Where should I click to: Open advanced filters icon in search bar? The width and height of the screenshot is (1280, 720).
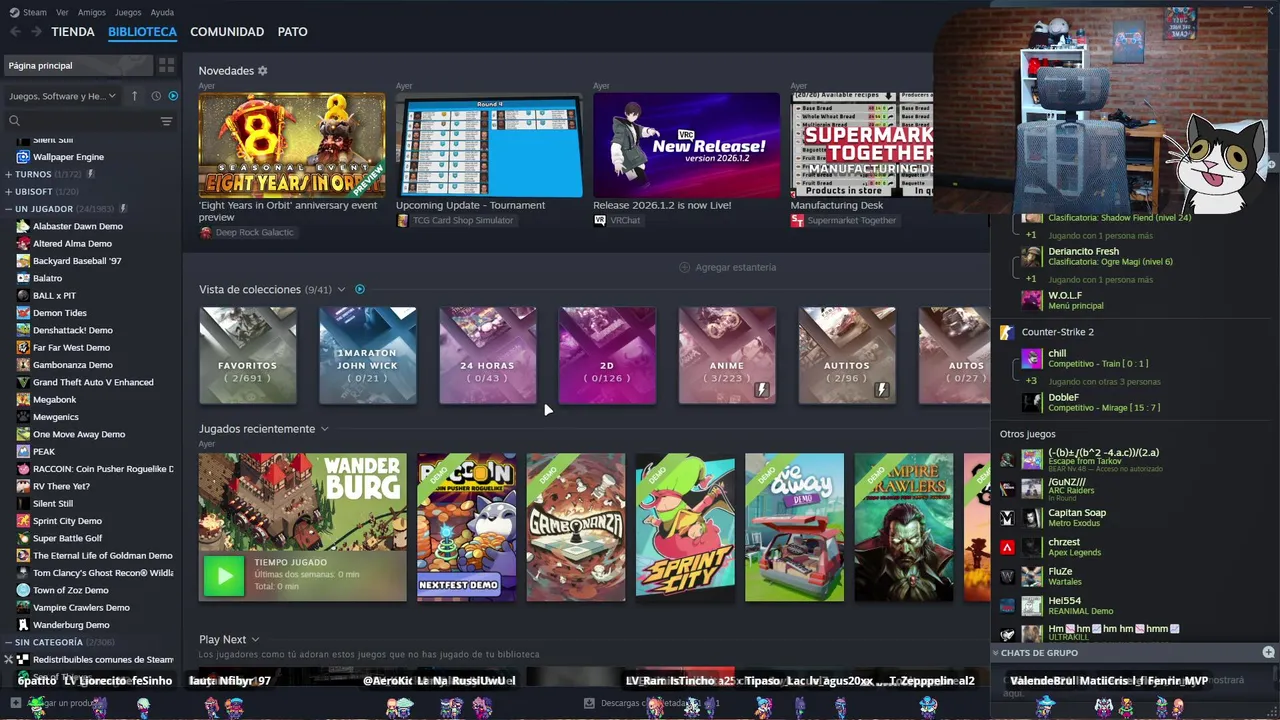coord(166,121)
